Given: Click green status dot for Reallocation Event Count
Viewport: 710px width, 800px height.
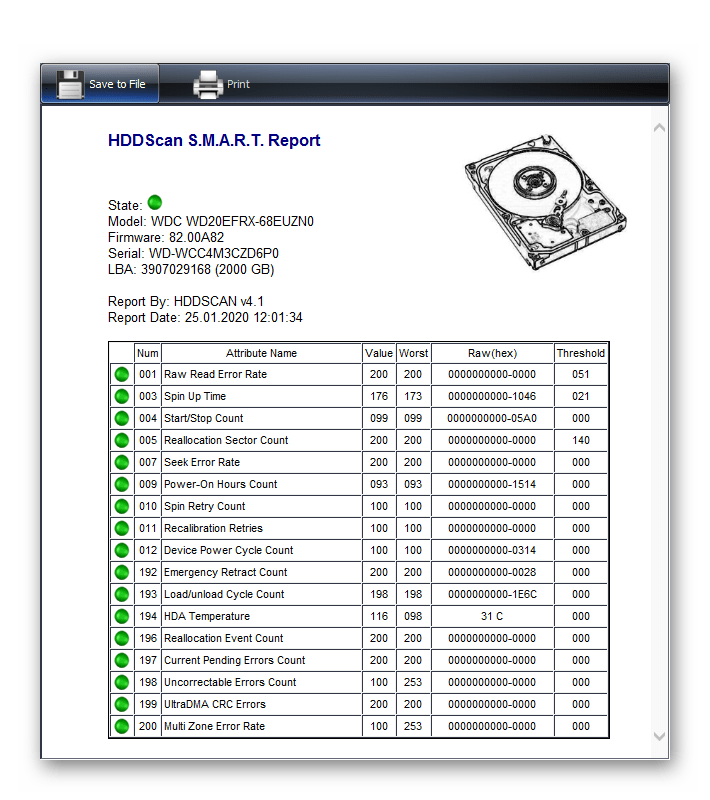Looking at the screenshot, I should pos(122,638).
